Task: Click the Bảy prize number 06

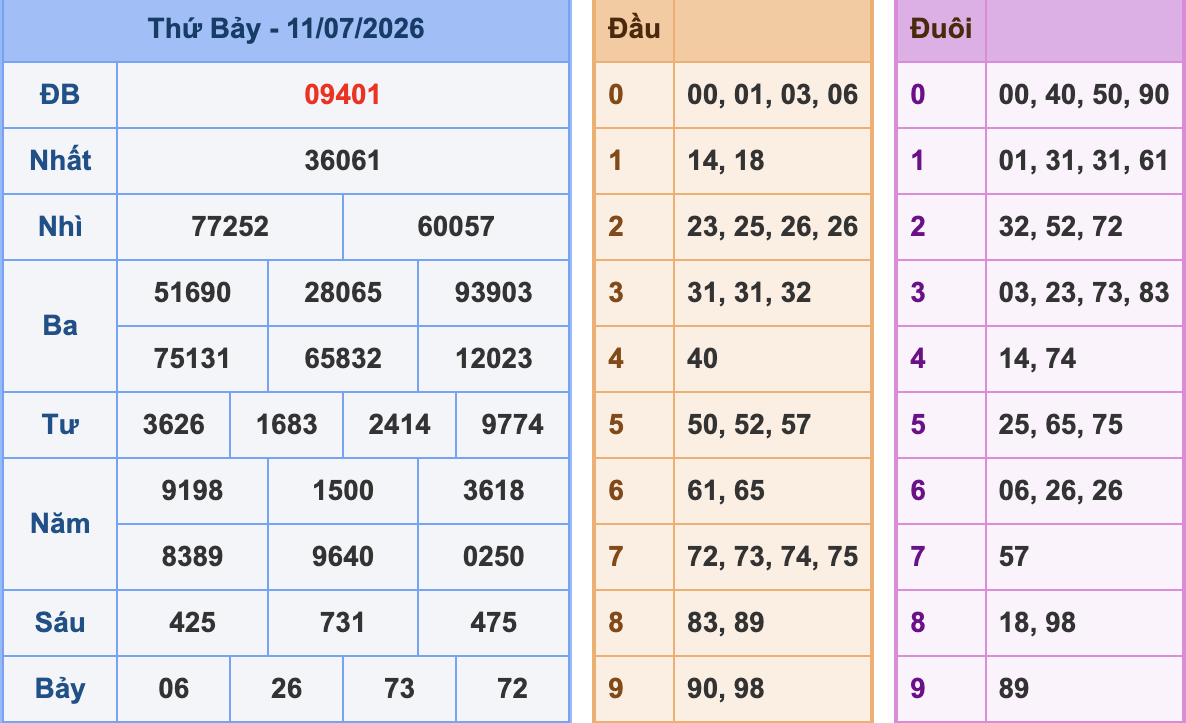Action: (173, 688)
